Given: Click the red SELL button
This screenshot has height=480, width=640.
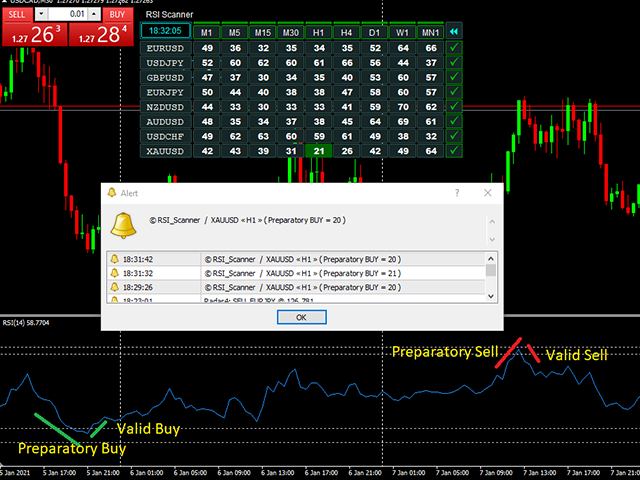Looking at the screenshot, I should click(x=16, y=16).
